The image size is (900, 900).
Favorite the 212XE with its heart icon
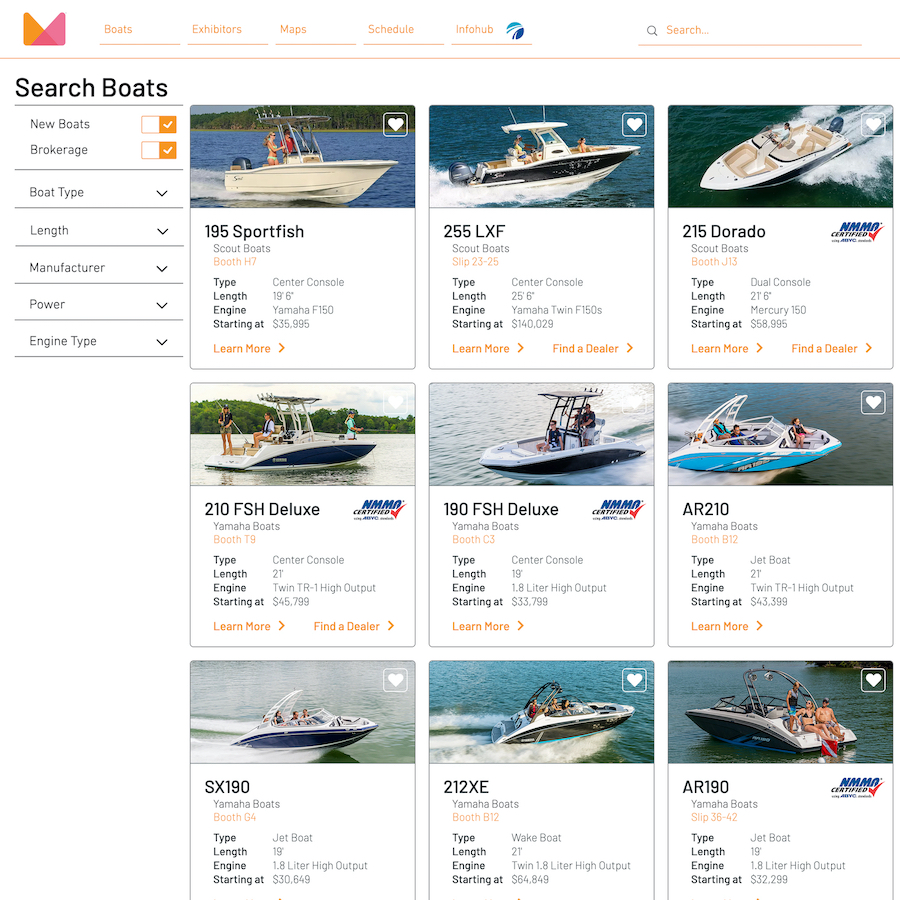coord(634,680)
